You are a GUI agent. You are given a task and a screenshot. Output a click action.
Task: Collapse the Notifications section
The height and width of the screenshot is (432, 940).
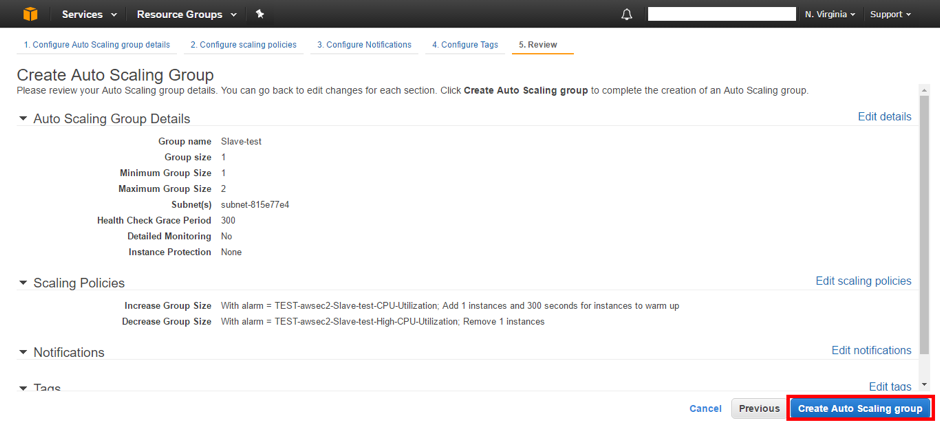pos(24,352)
